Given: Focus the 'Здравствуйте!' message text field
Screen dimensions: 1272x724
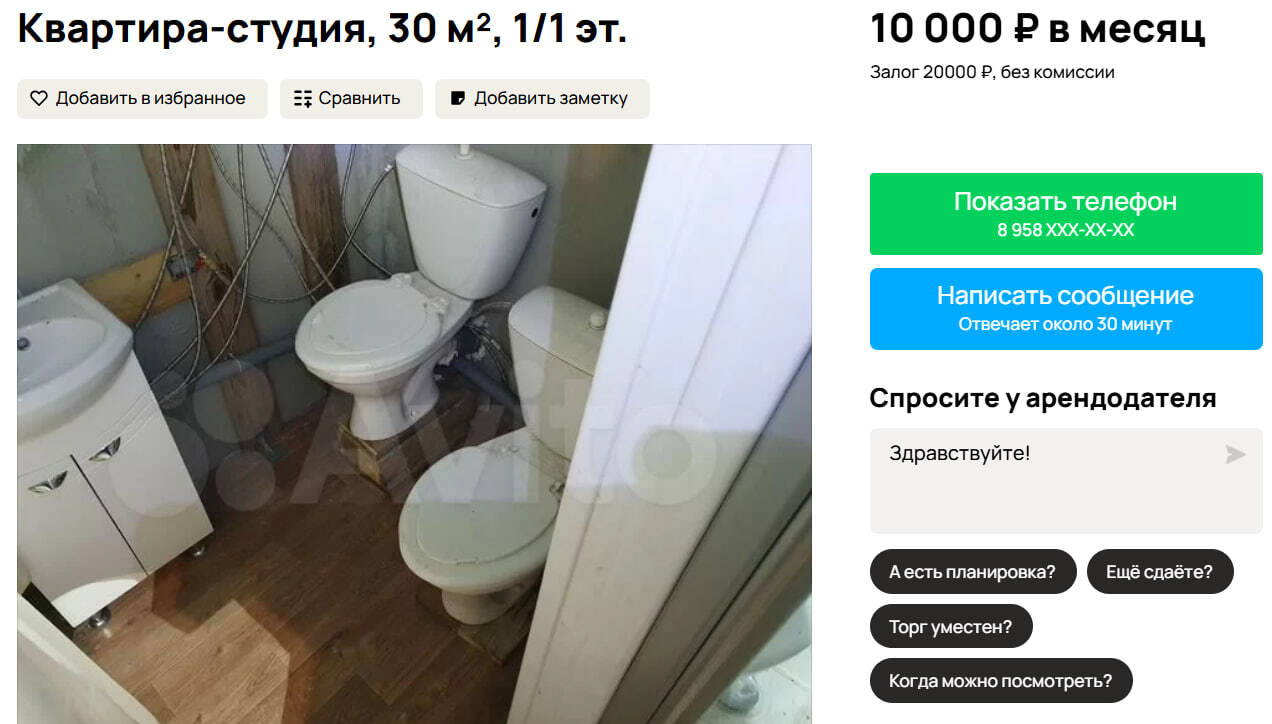Looking at the screenshot, I should tap(1066, 481).
